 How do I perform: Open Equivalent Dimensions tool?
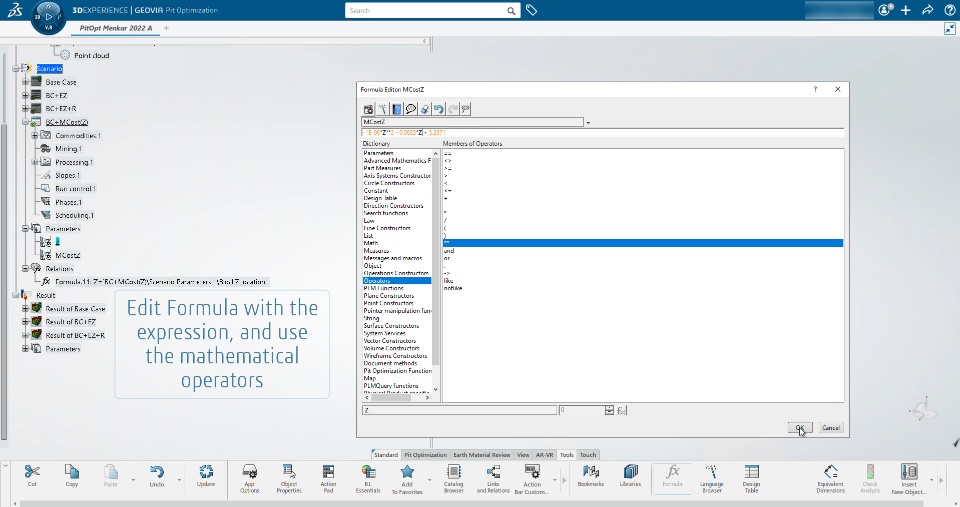pos(830,478)
